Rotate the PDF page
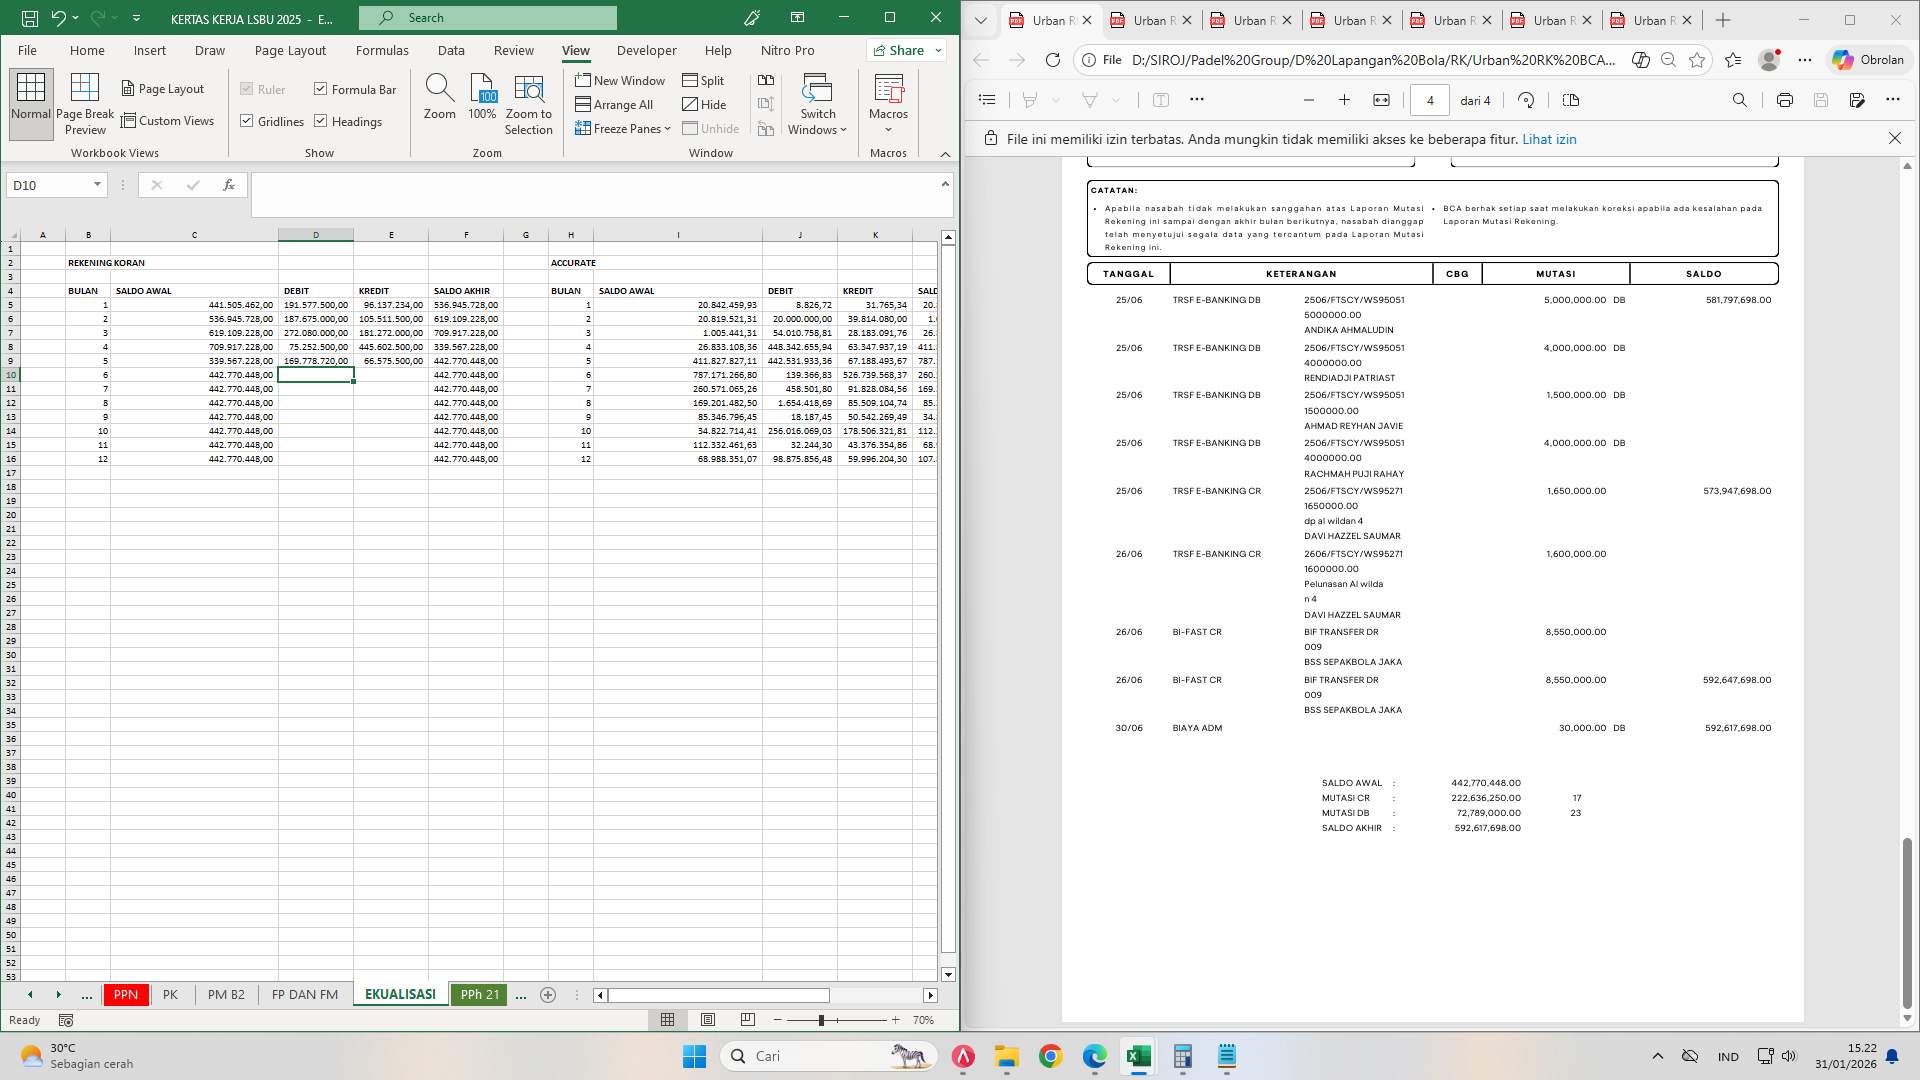The height and width of the screenshot is (1080, 1920). (1525, 99)
